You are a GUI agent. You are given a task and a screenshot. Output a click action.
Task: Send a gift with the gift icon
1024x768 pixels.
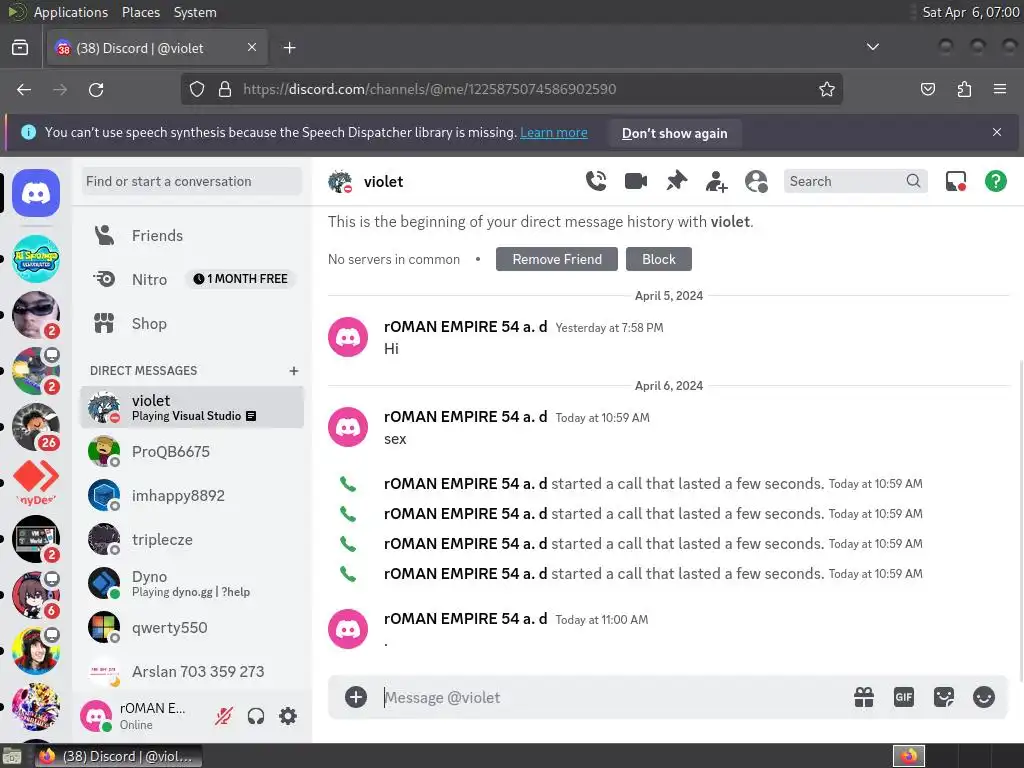pos(864,697)
